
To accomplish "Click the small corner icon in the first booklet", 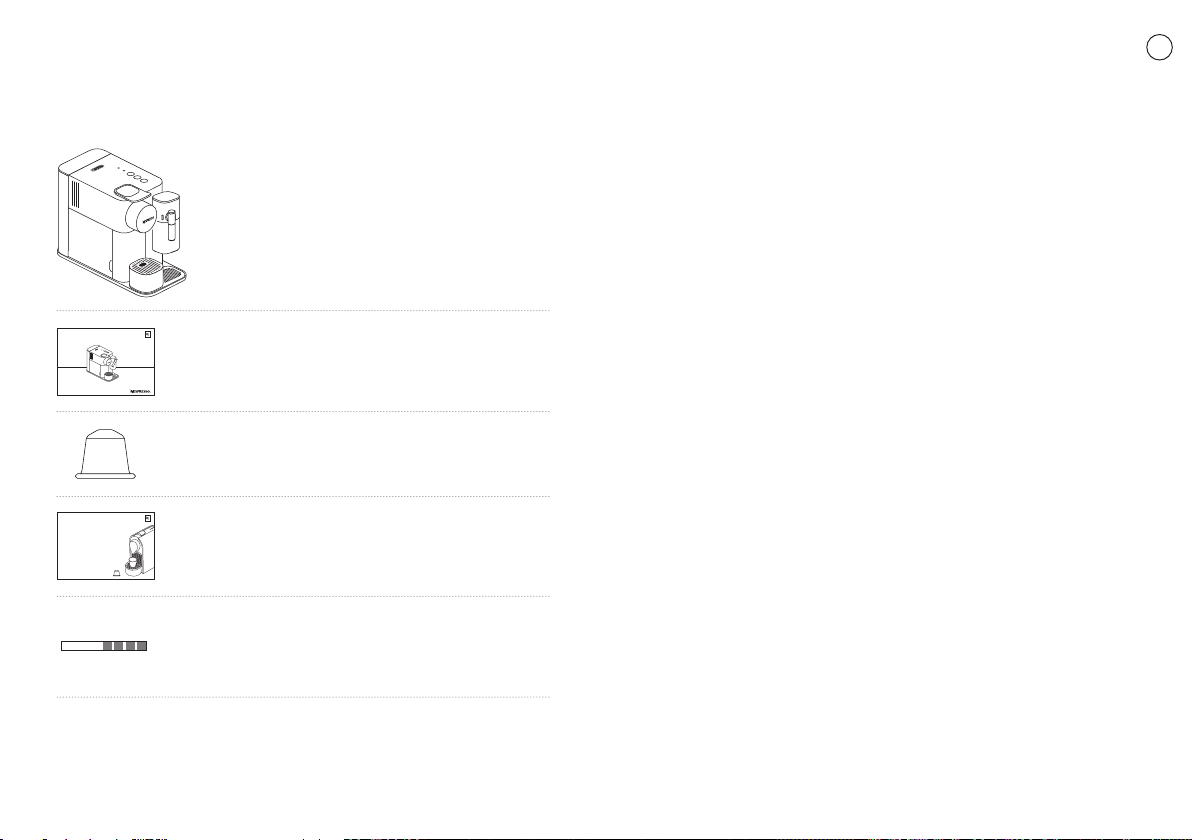I will point(148,334).
